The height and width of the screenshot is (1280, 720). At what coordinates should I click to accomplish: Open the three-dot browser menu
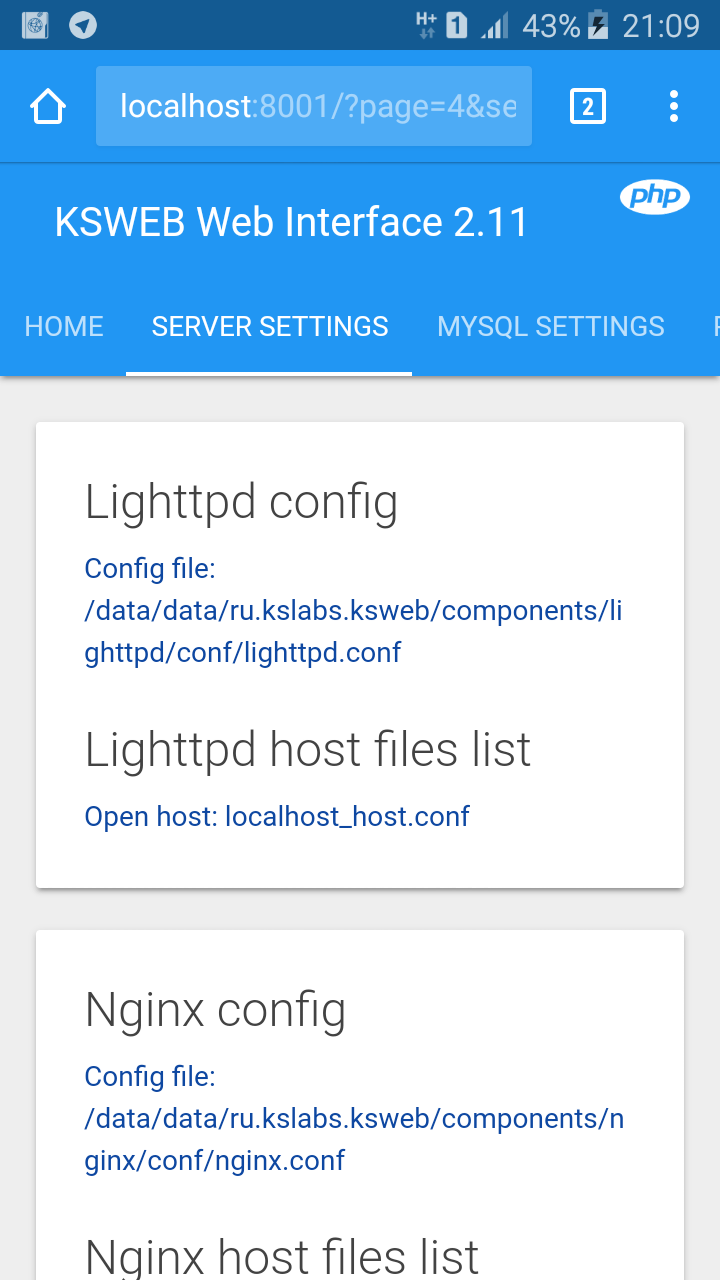pyautogui.click(x=674, y=106)
